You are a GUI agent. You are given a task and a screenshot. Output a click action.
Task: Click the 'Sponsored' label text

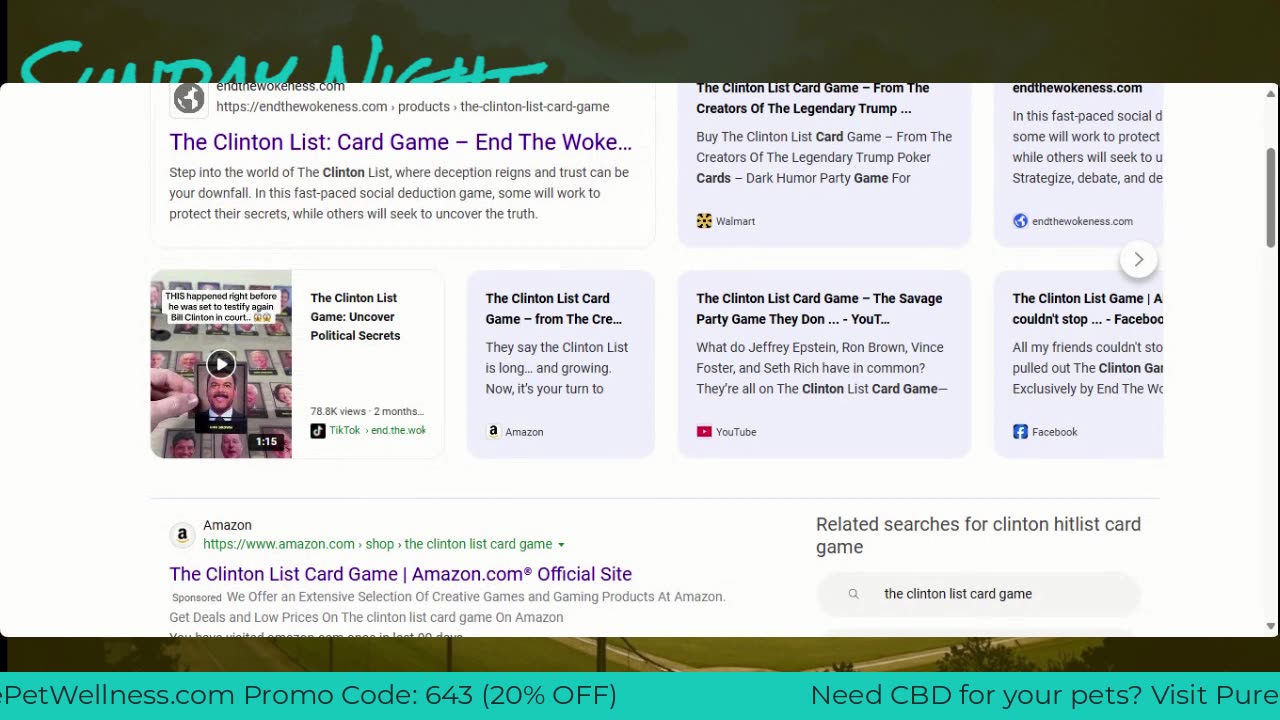point(196,598)
